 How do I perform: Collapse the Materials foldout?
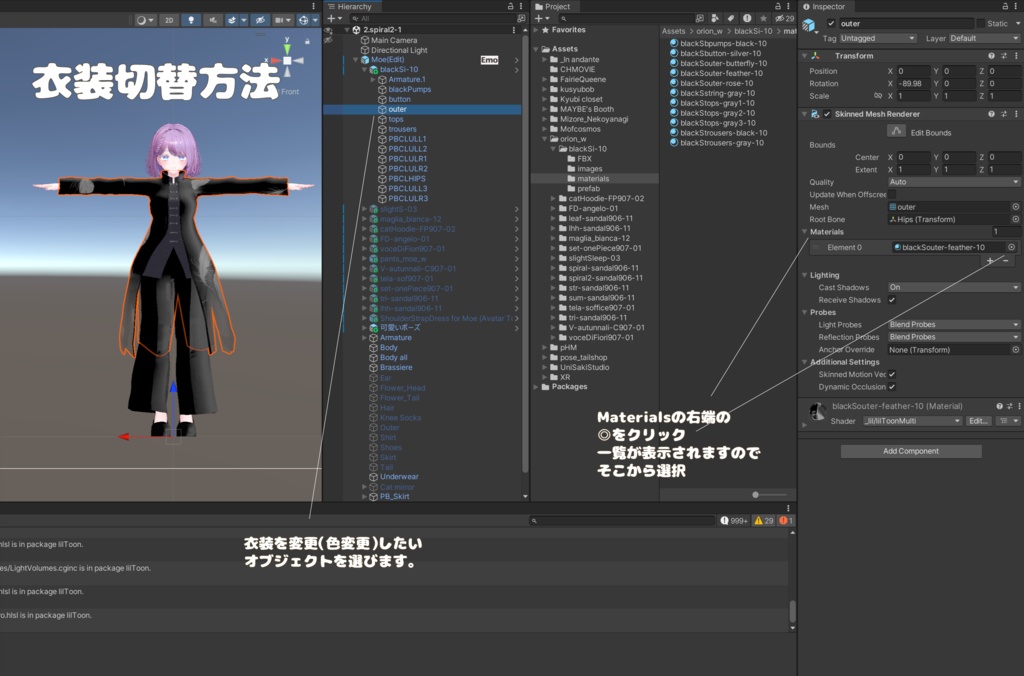click(806, 231)
